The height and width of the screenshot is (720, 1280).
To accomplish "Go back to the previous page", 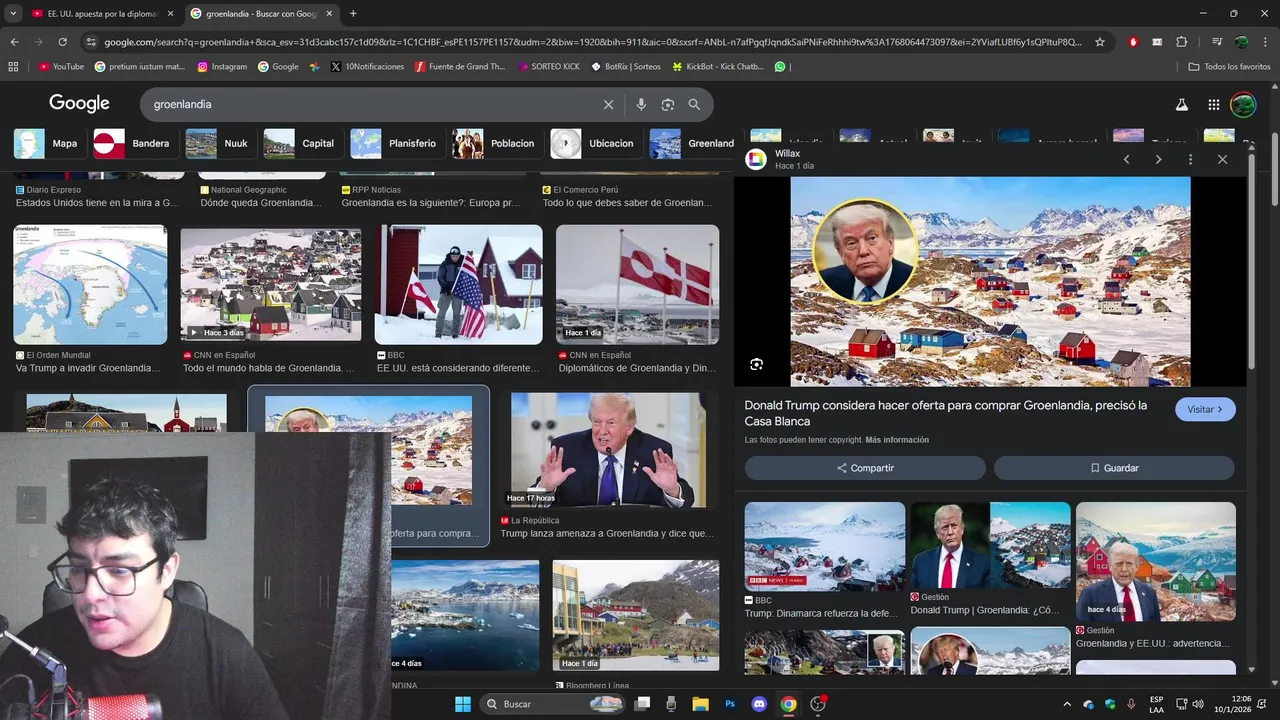I will point(14,42).
